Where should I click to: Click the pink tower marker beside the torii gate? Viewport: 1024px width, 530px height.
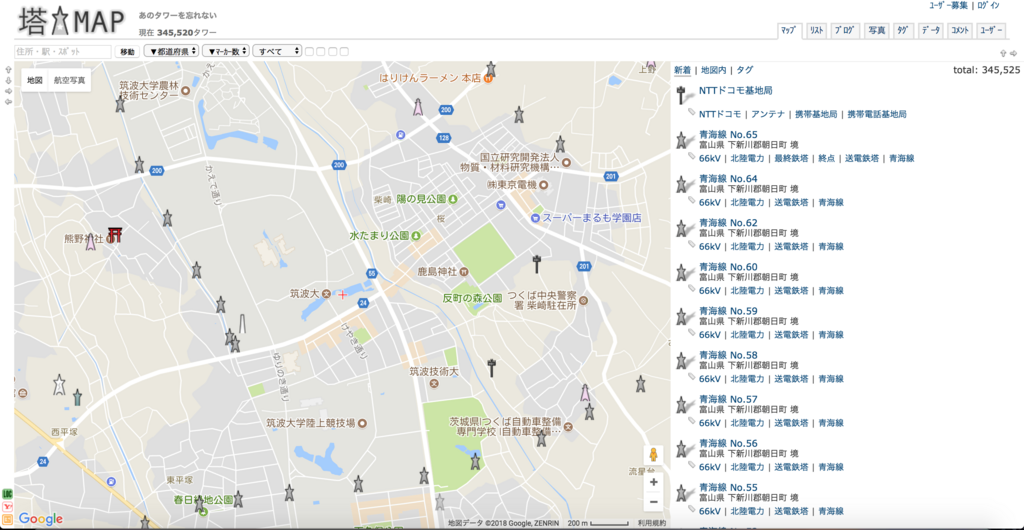(91, 242)
